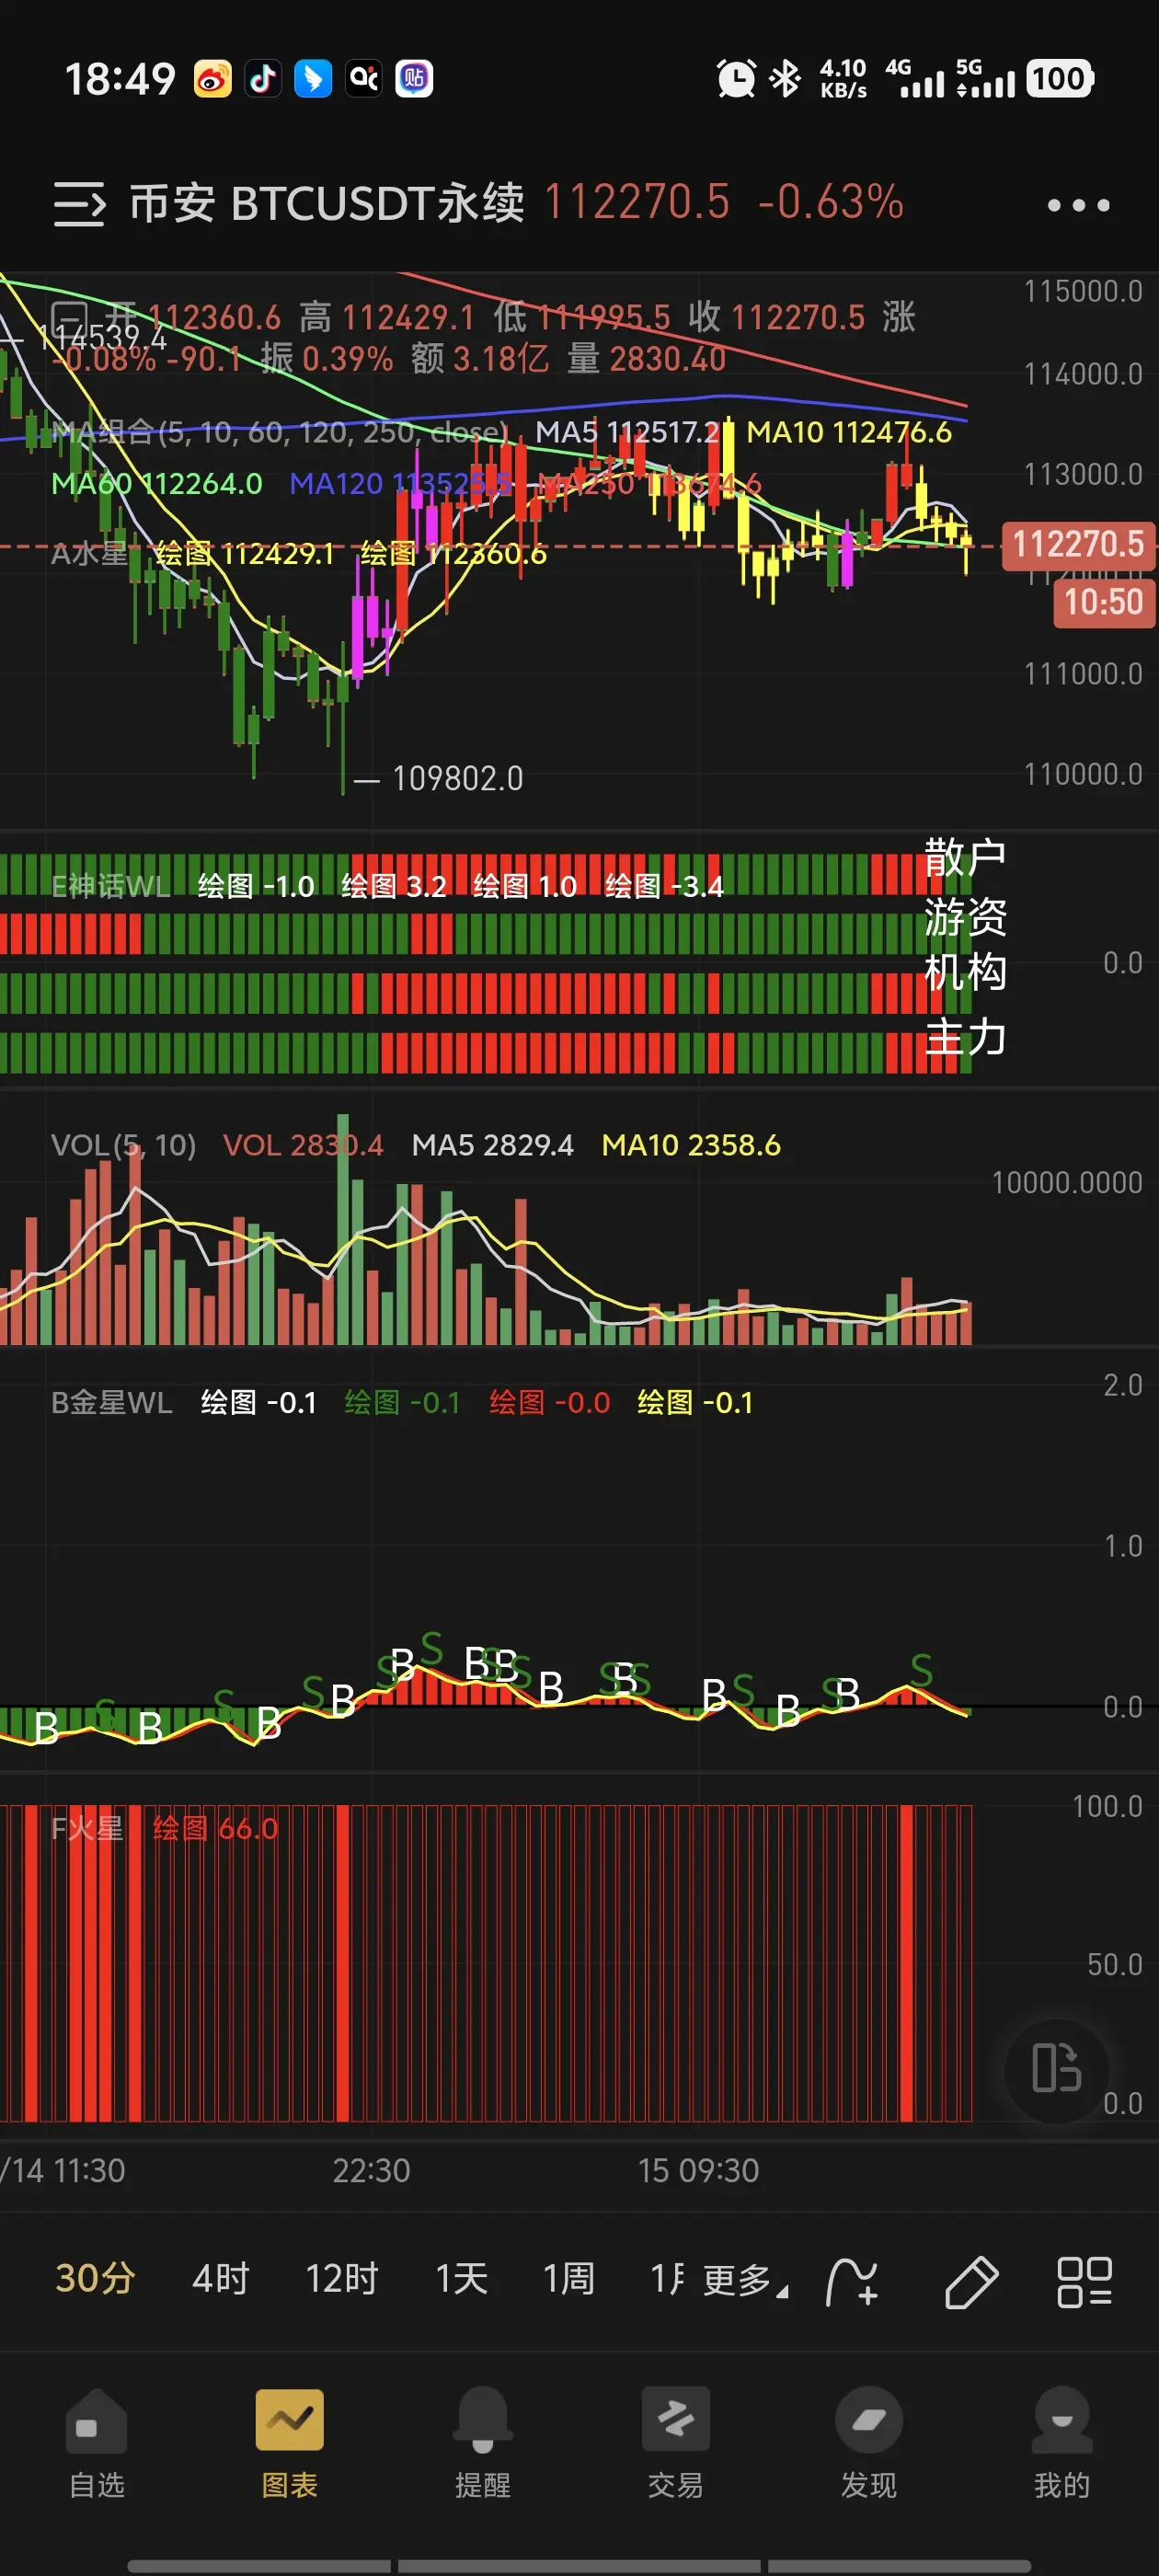The width and height of the screenshot is (1159, 2576).
Task: Tap the 主力 row label
Action: 965,1036
